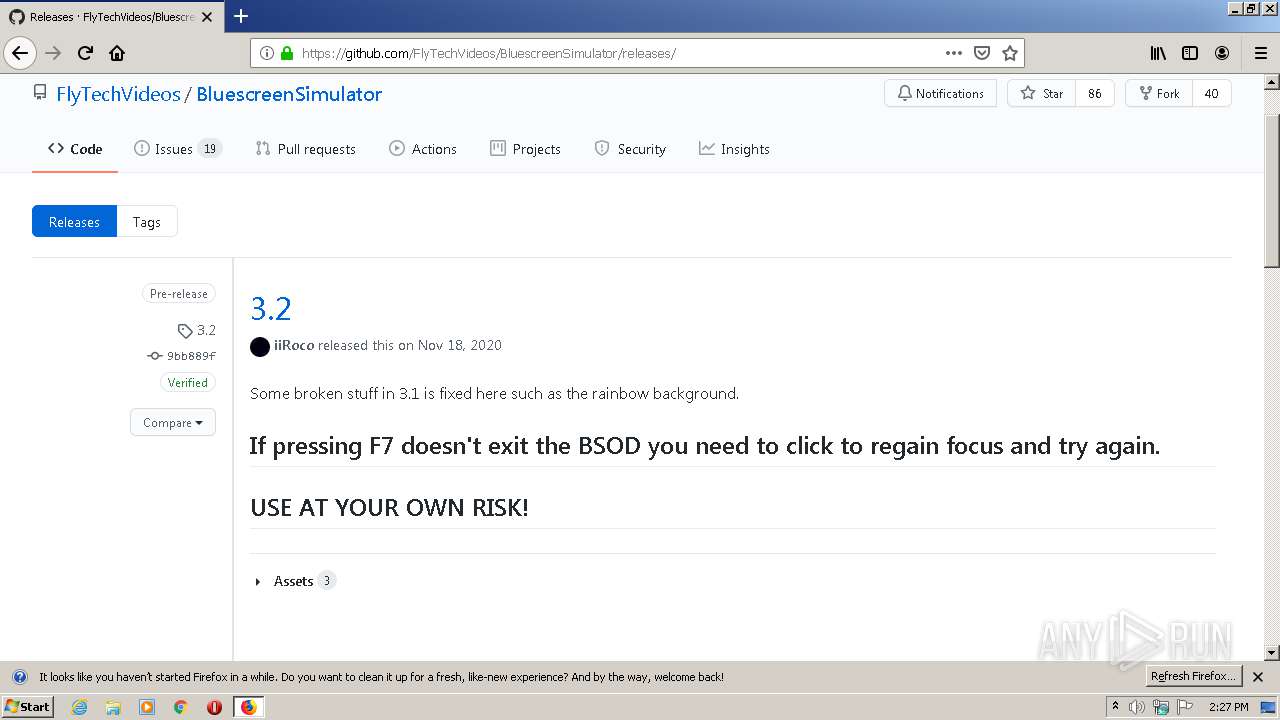Open the page actions three-dot menu

(x=954, y=53)
